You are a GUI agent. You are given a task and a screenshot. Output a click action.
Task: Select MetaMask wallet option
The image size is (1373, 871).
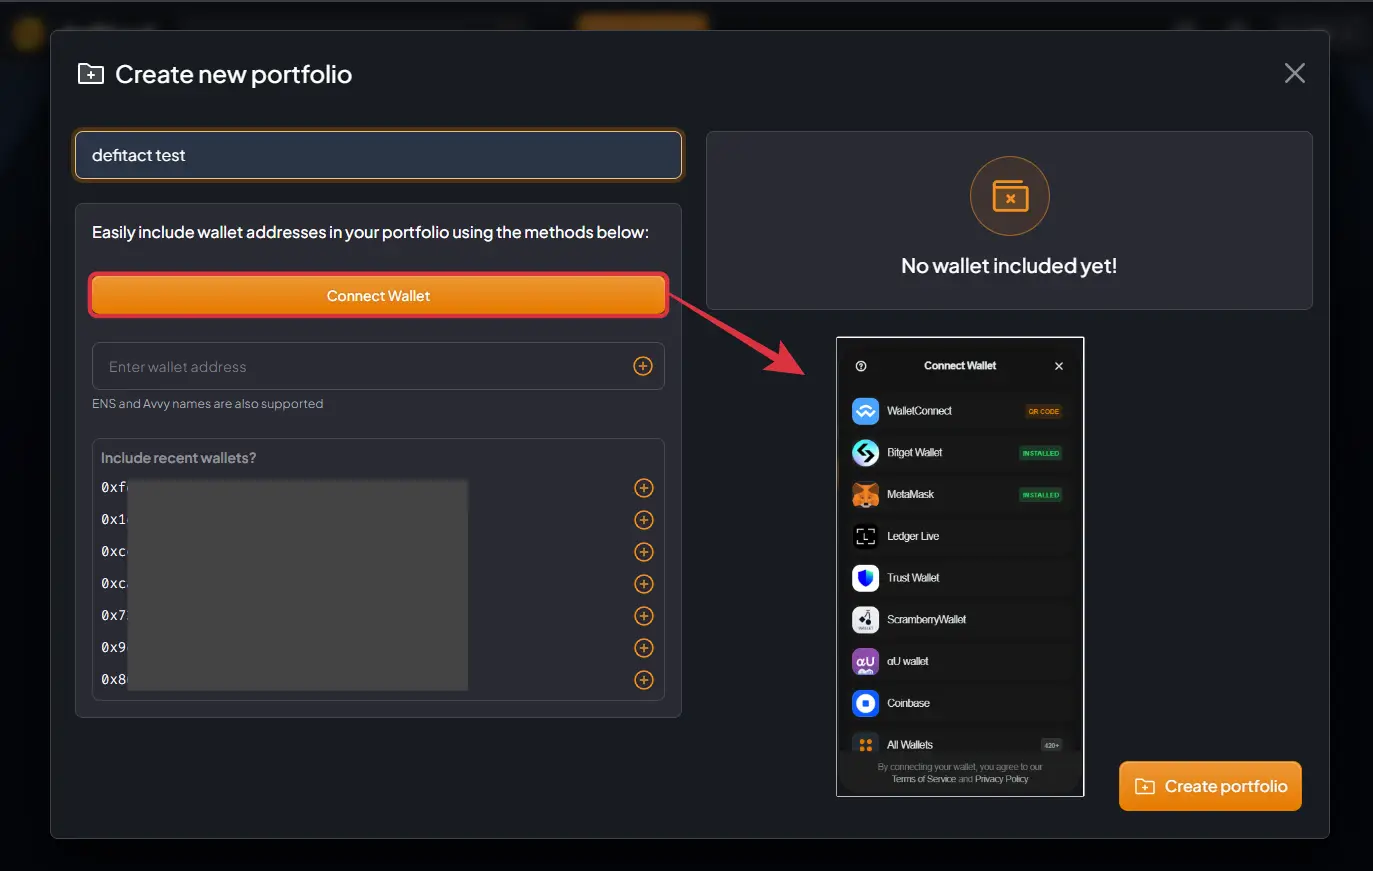[x=958, y=494]
